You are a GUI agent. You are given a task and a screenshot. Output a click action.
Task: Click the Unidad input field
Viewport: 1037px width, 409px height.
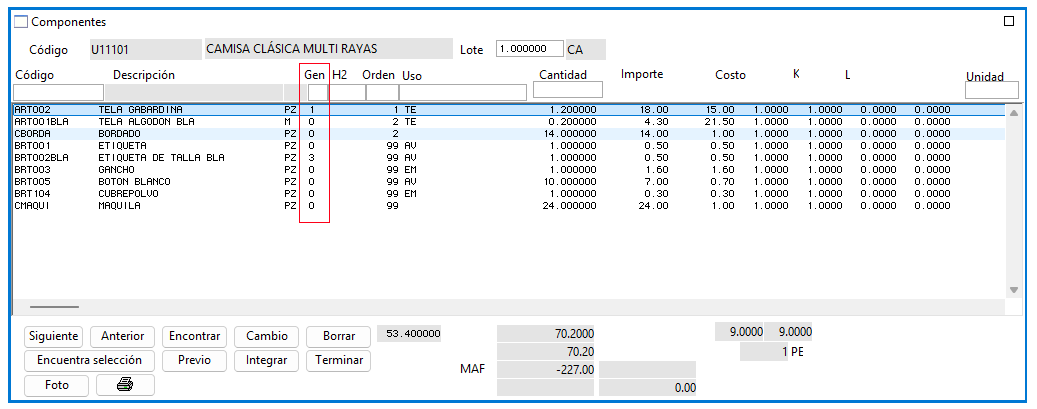(992, 90)
